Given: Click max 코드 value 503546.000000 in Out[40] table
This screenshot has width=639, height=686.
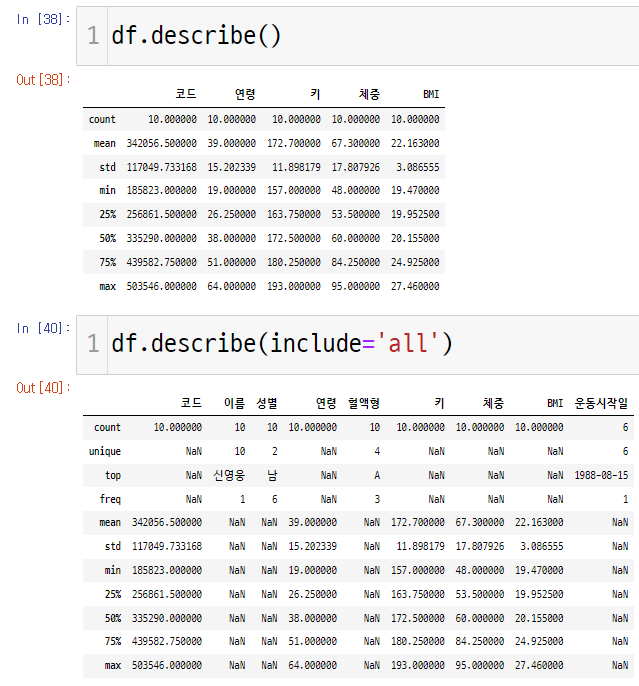Looking at the screenshot, I should pos(167,665).
